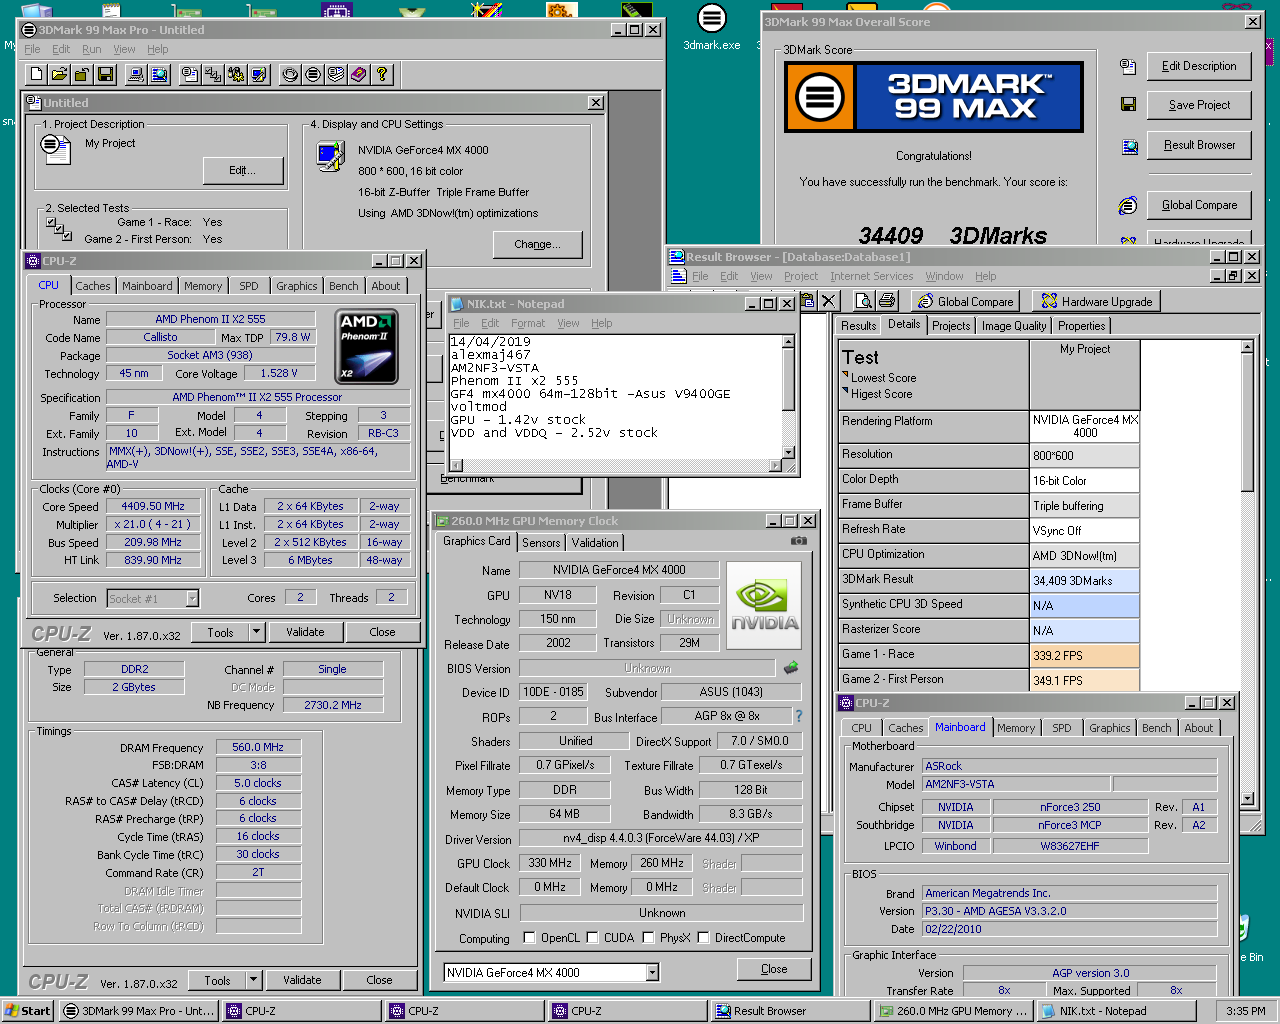Click the 34,409 3DMarks result cell

coord(1085,580)
